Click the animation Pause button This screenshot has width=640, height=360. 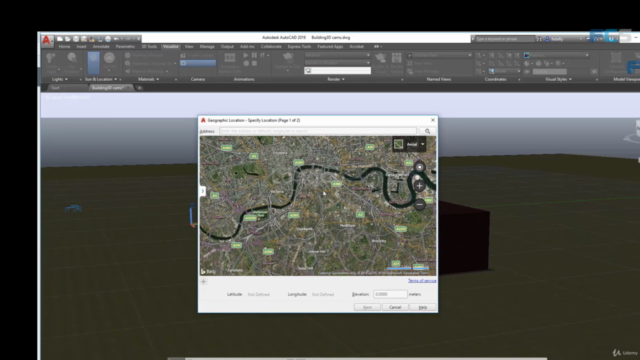click(254, 55)
